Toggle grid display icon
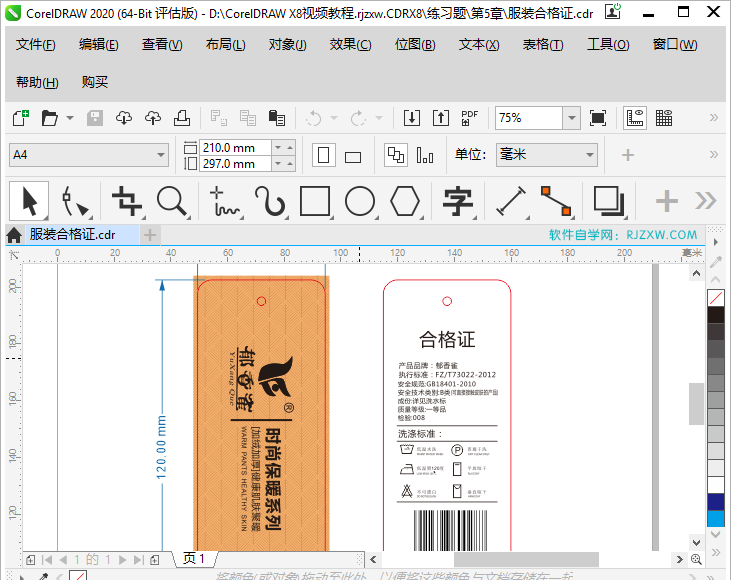The image size is (731, 580). (664, 118)
